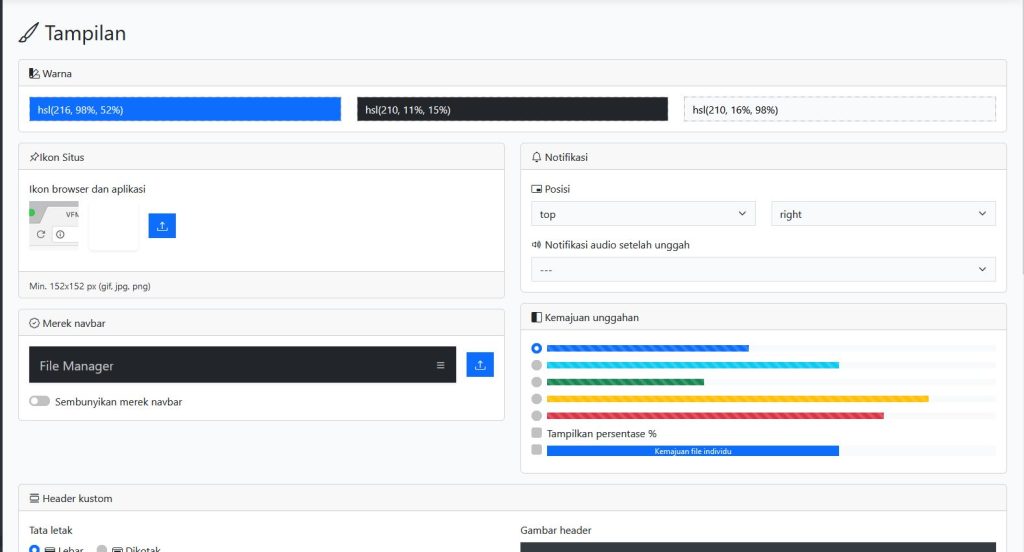
Task: Select the blue progress bar radio option
Action: click(536, 348)
